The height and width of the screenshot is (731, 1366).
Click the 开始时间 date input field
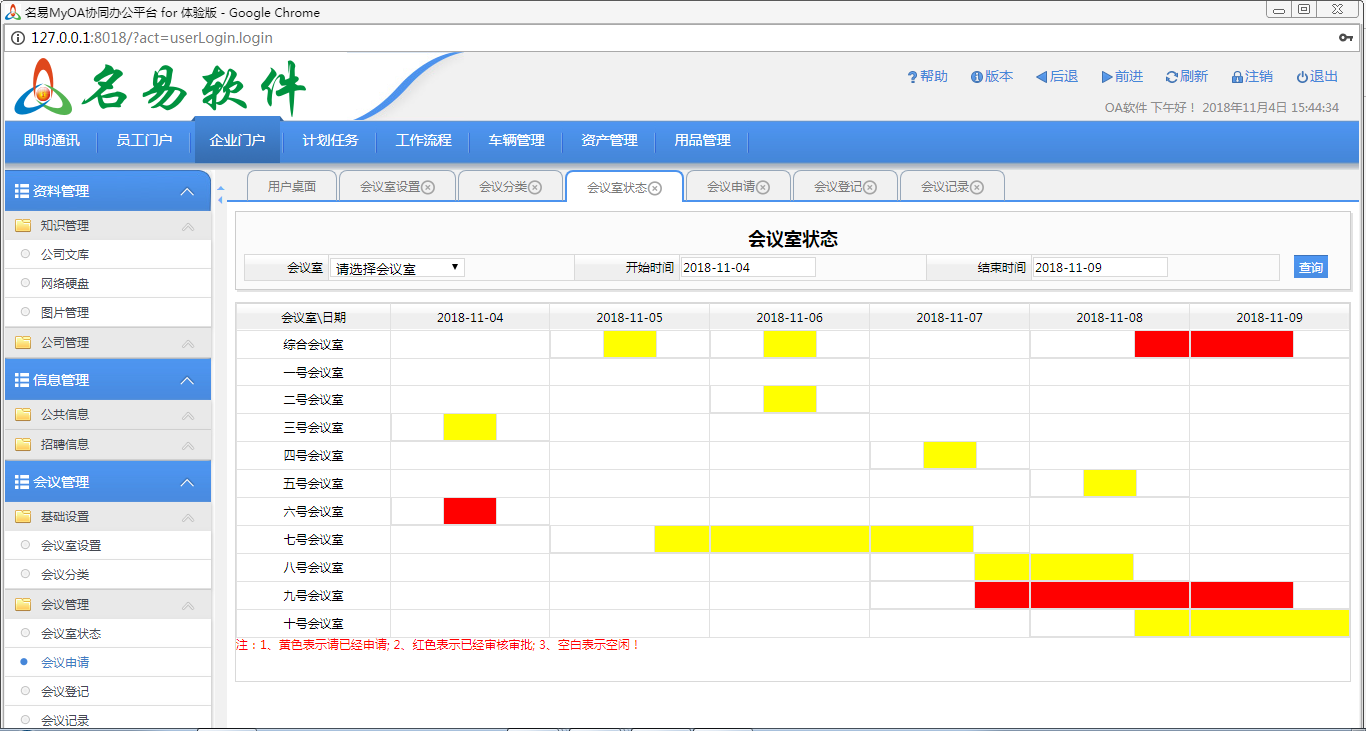[x=747, y=267]
